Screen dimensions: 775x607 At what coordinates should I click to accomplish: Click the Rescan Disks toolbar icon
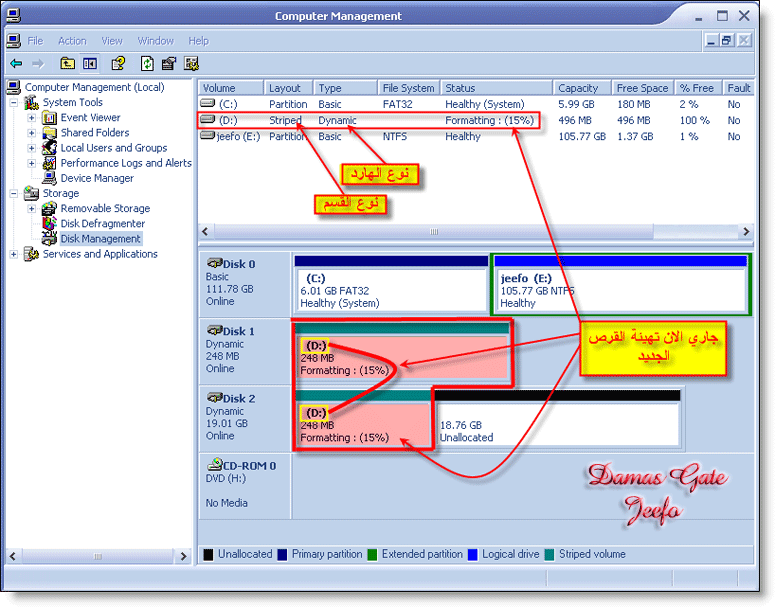click(x=169, y=63)
